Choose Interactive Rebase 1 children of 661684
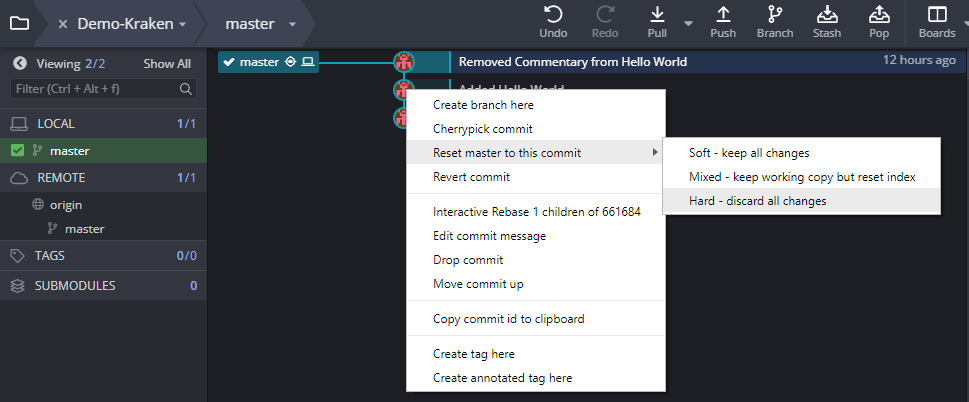Image resolution: width=969 pixels, height=402 pixels. coord(536,212)
